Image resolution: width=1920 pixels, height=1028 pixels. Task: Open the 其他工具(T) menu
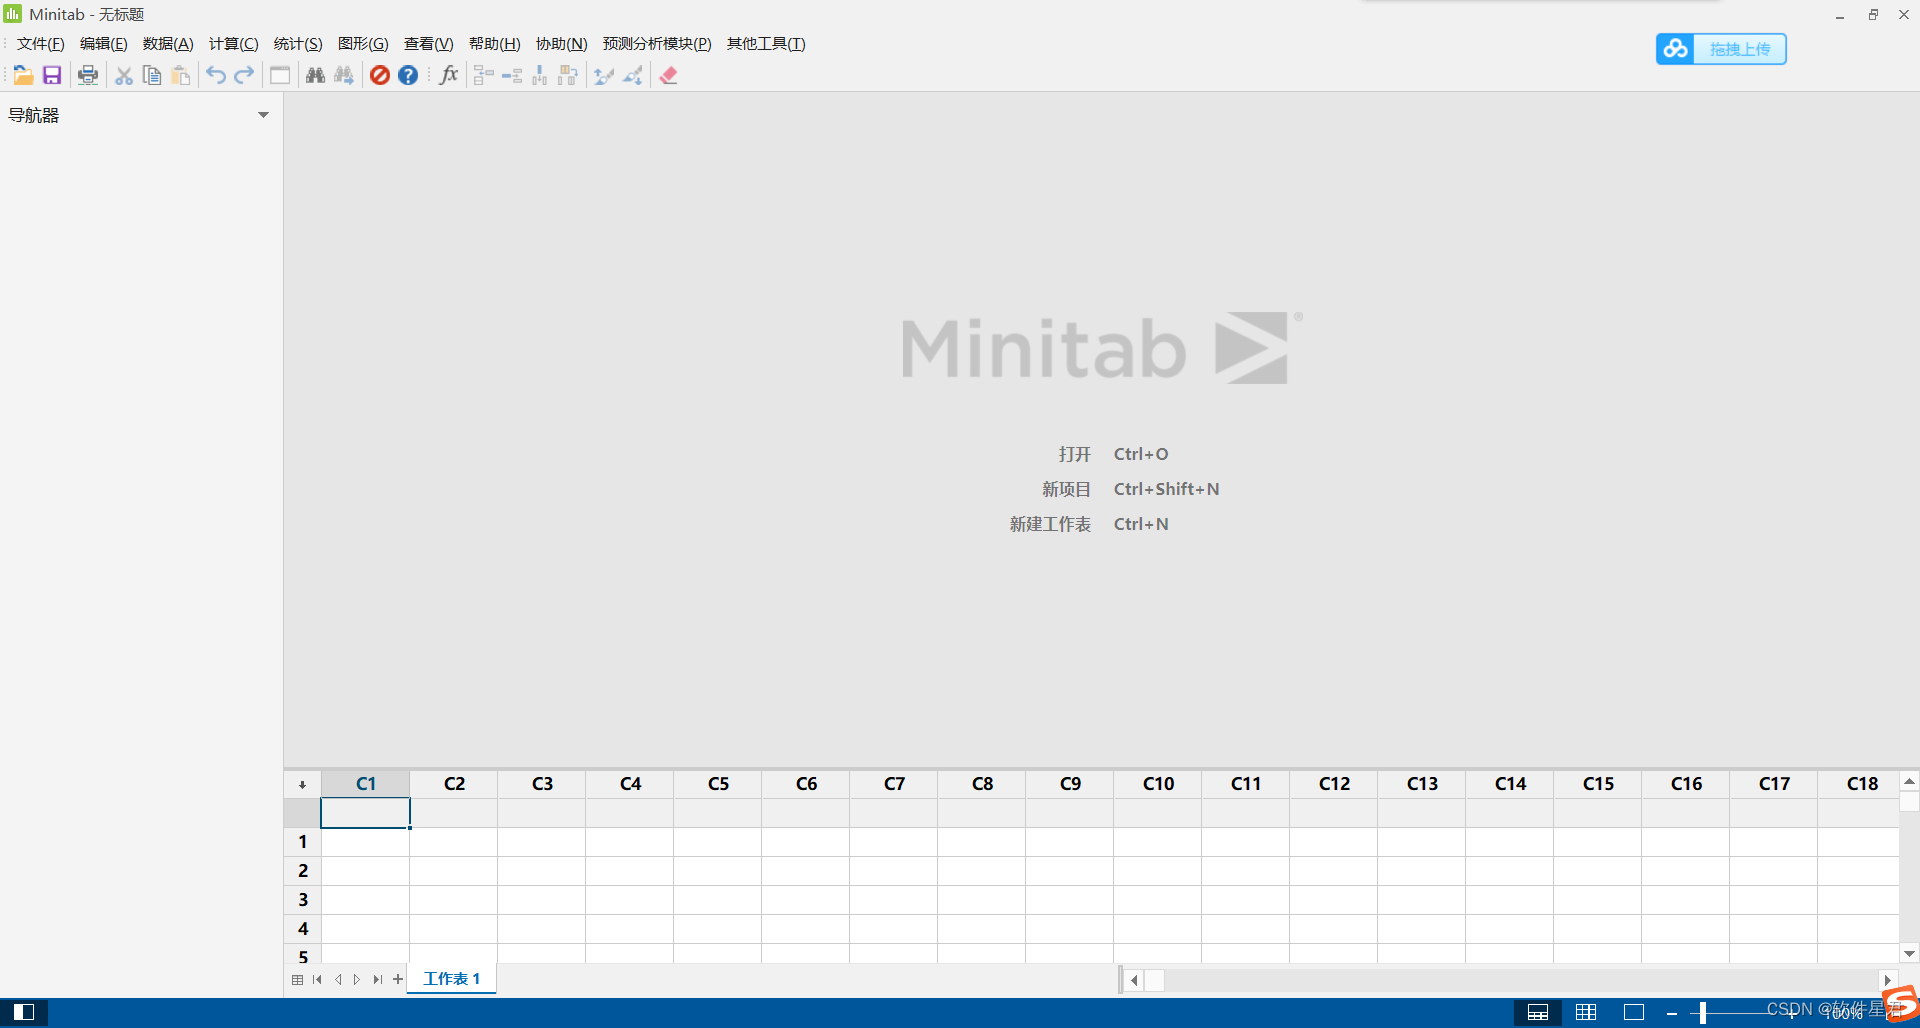pyautogui.click(x=766, y=44)
